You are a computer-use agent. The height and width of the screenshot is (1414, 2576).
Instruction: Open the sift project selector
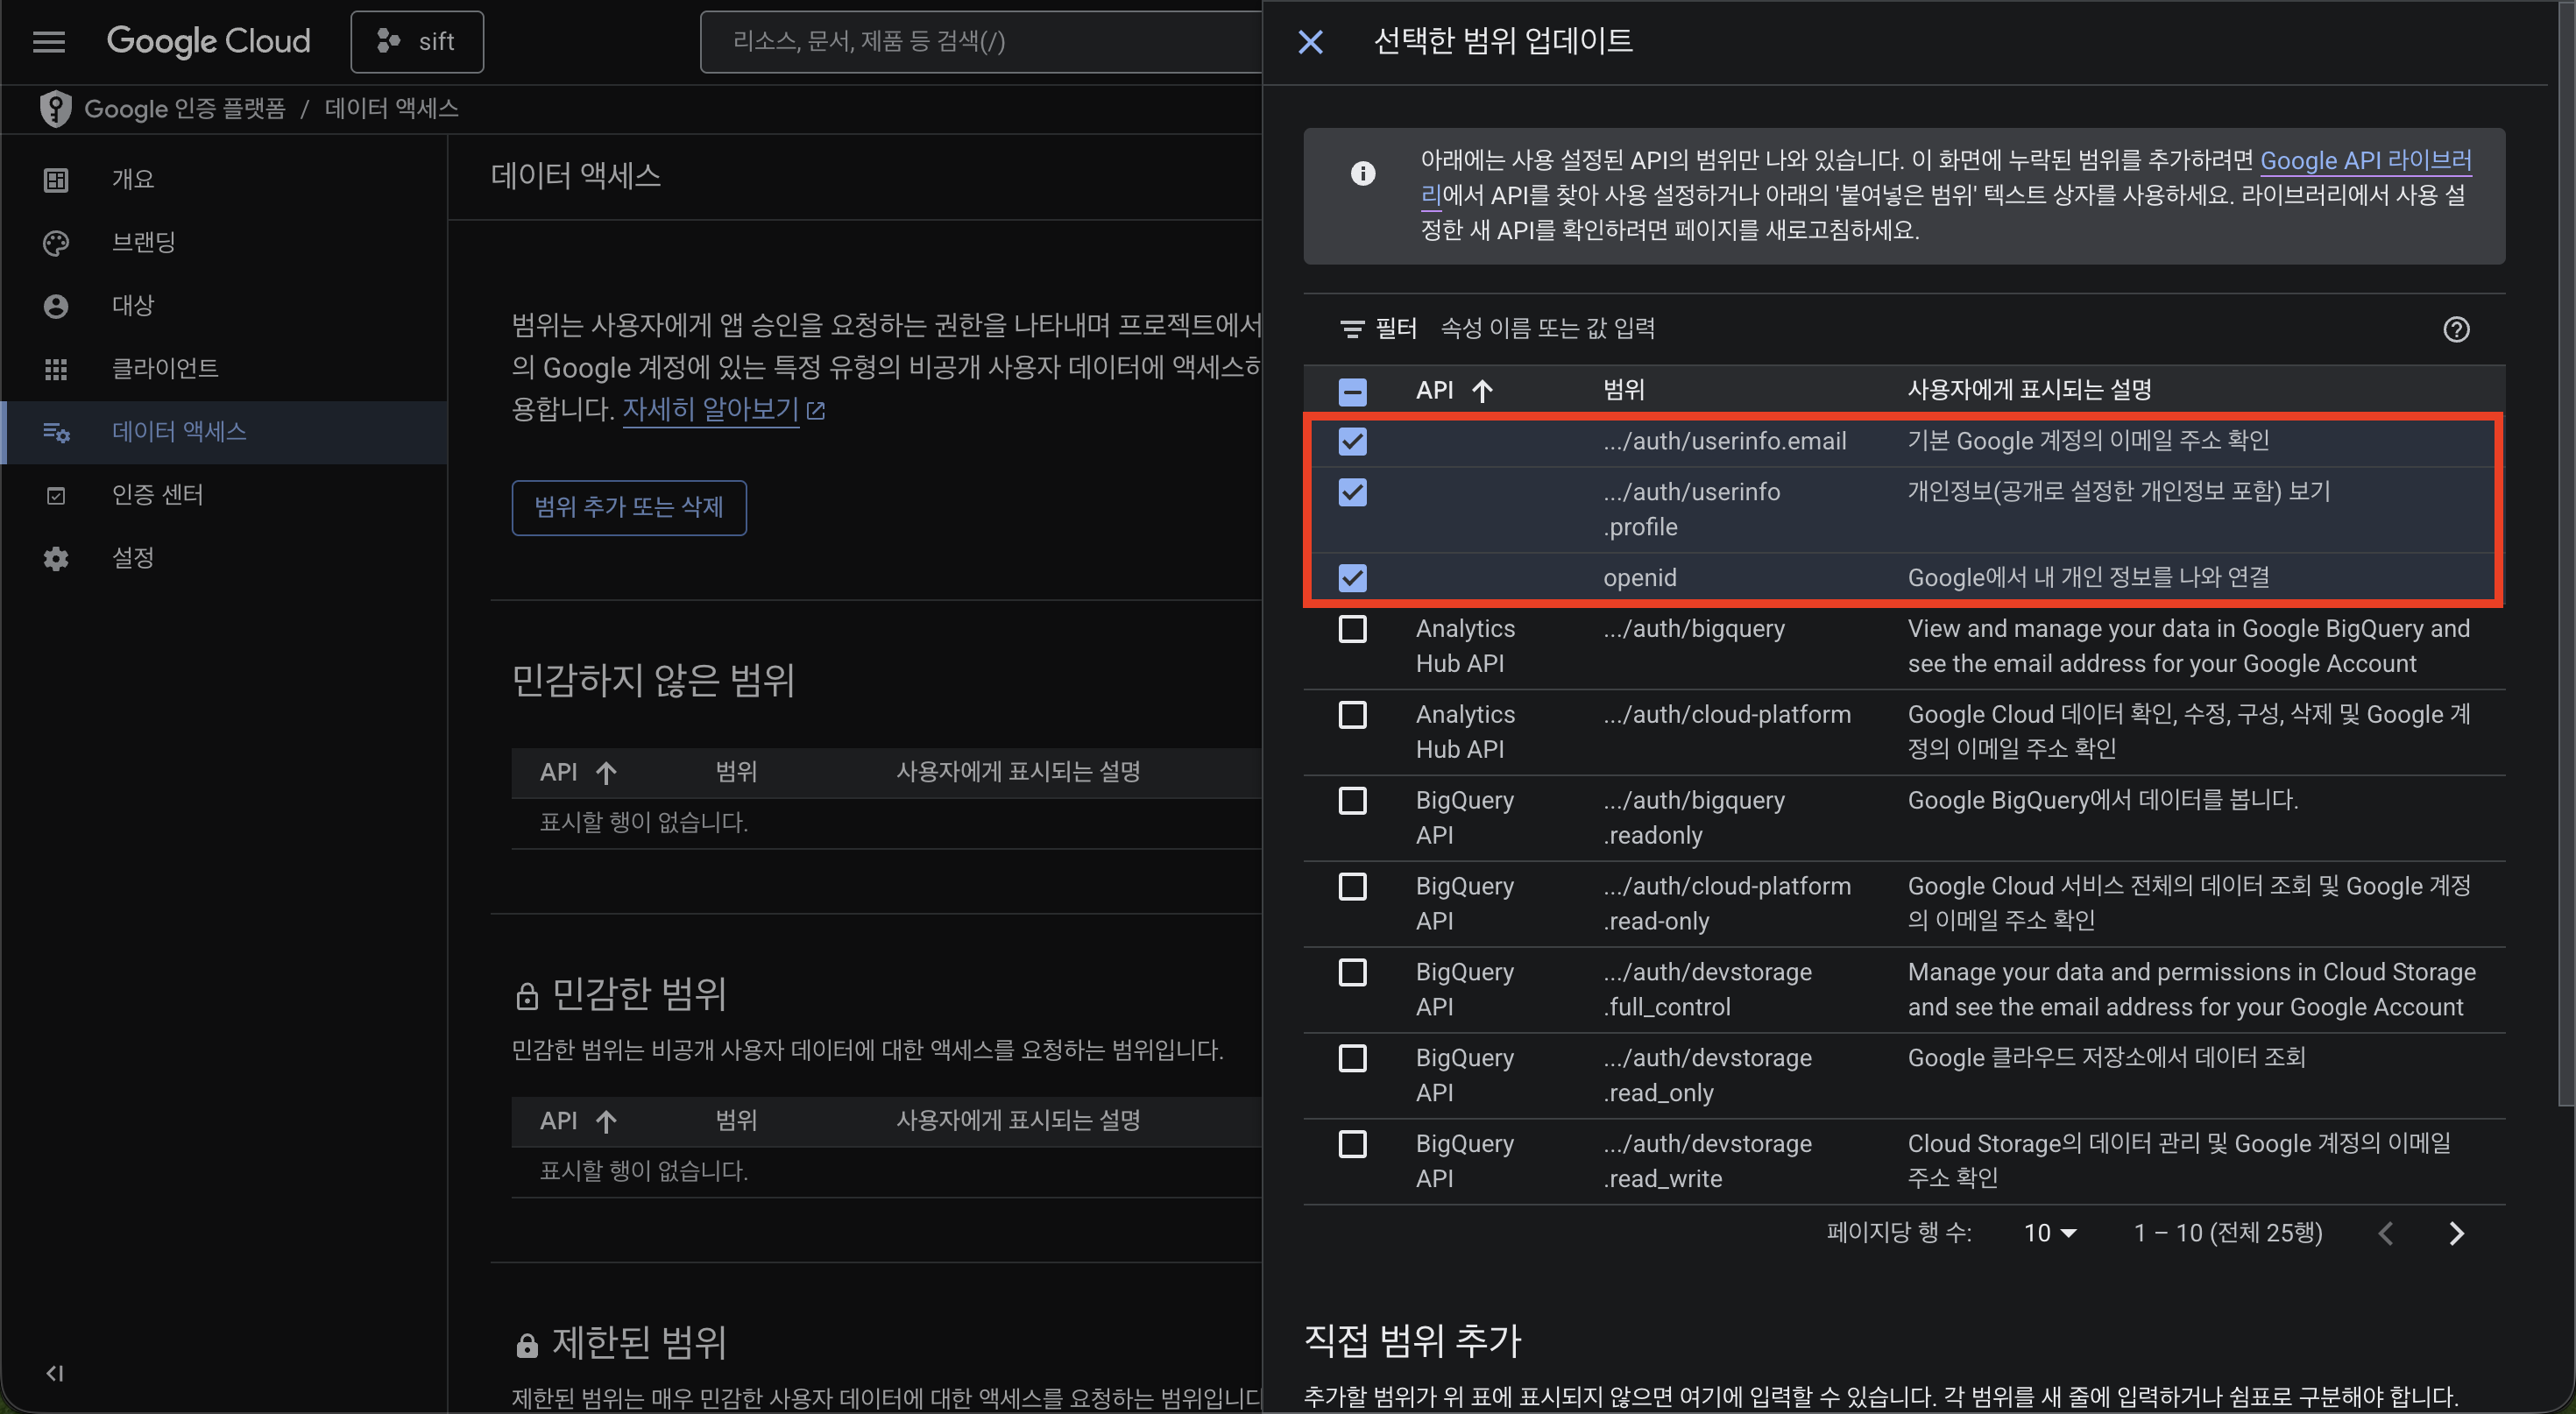417,41
